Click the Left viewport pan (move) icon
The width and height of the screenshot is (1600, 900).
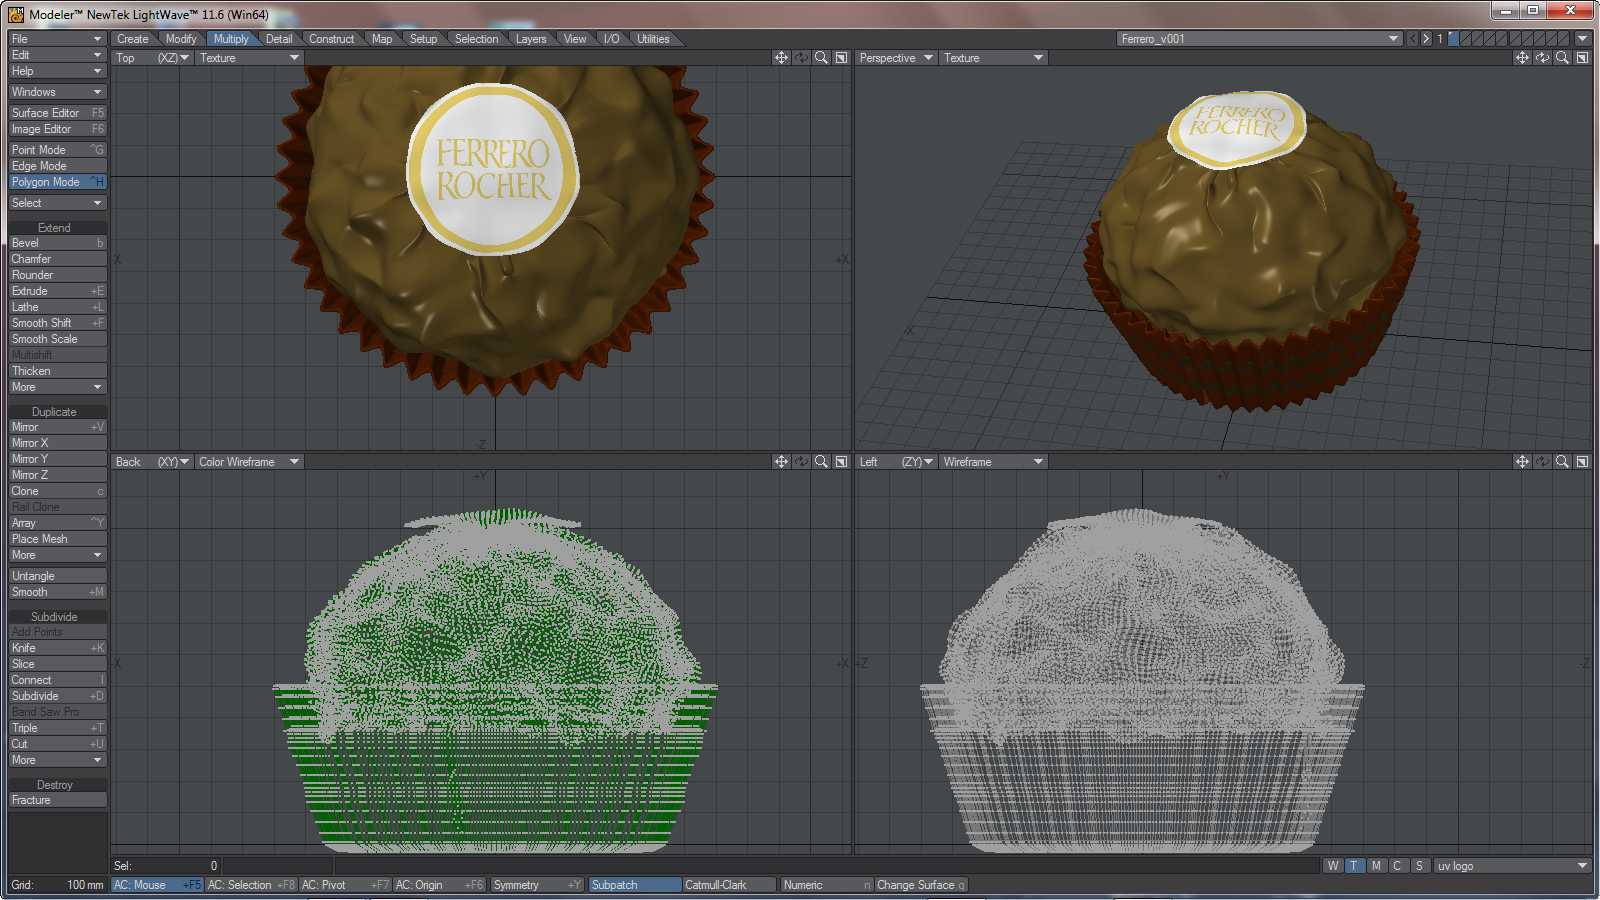pos(1522,462)
